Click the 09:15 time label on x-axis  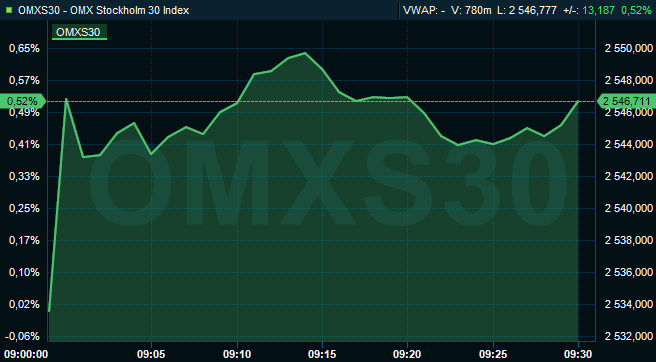(x=322, y=354)
